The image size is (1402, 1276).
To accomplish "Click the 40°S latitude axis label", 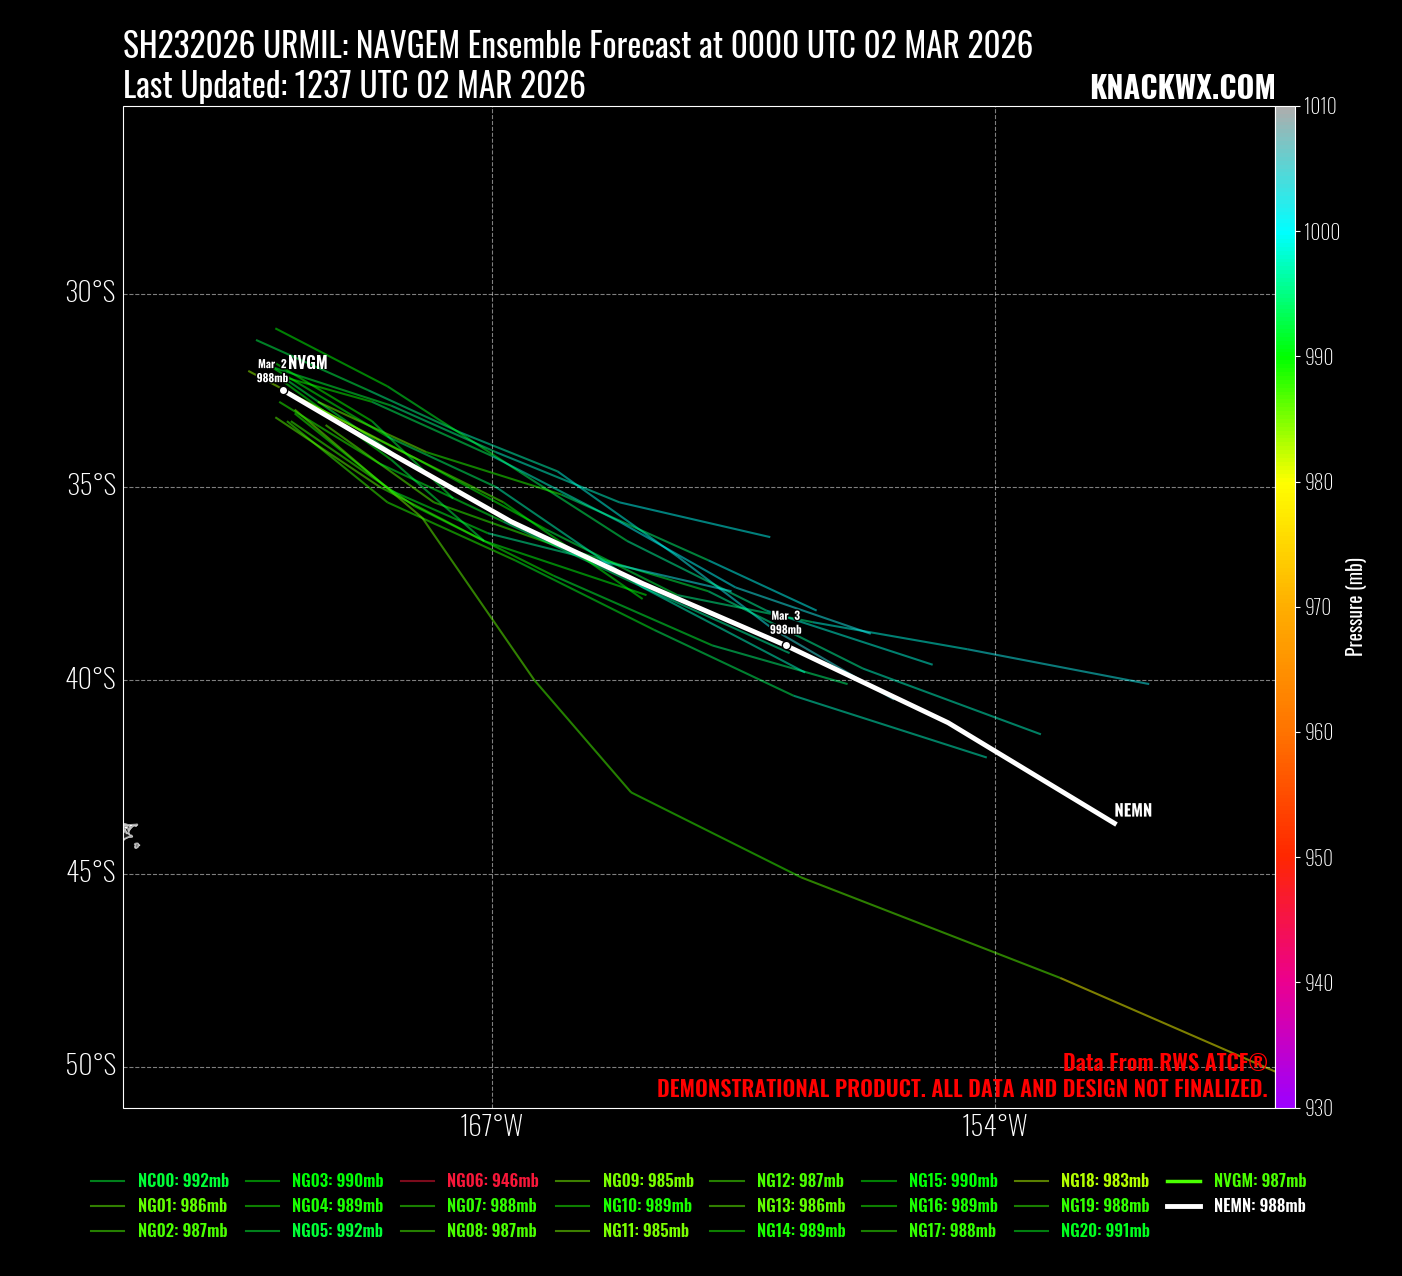I will [x=91, y=680].
